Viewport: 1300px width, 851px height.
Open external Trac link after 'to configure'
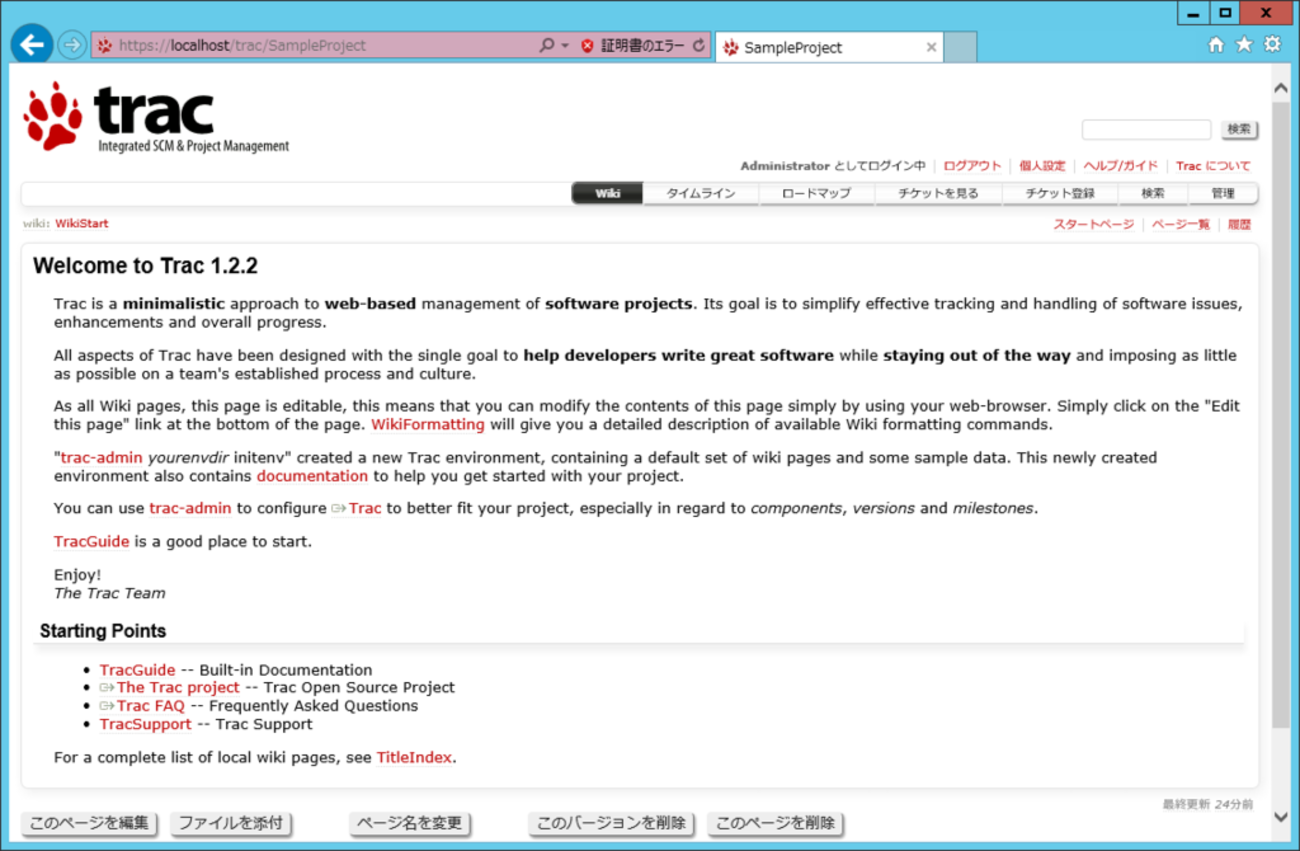[x=357, y=509]
